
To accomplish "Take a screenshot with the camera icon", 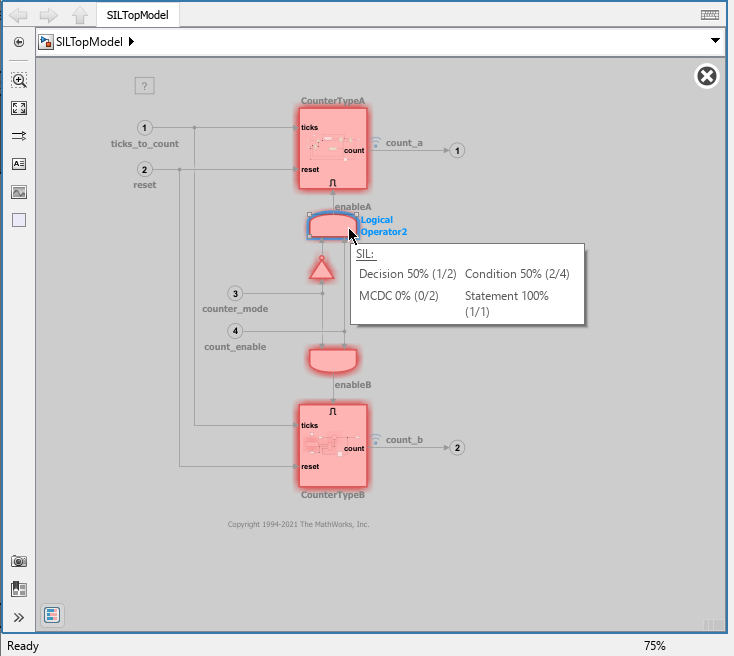I will [x=19, y=562].
